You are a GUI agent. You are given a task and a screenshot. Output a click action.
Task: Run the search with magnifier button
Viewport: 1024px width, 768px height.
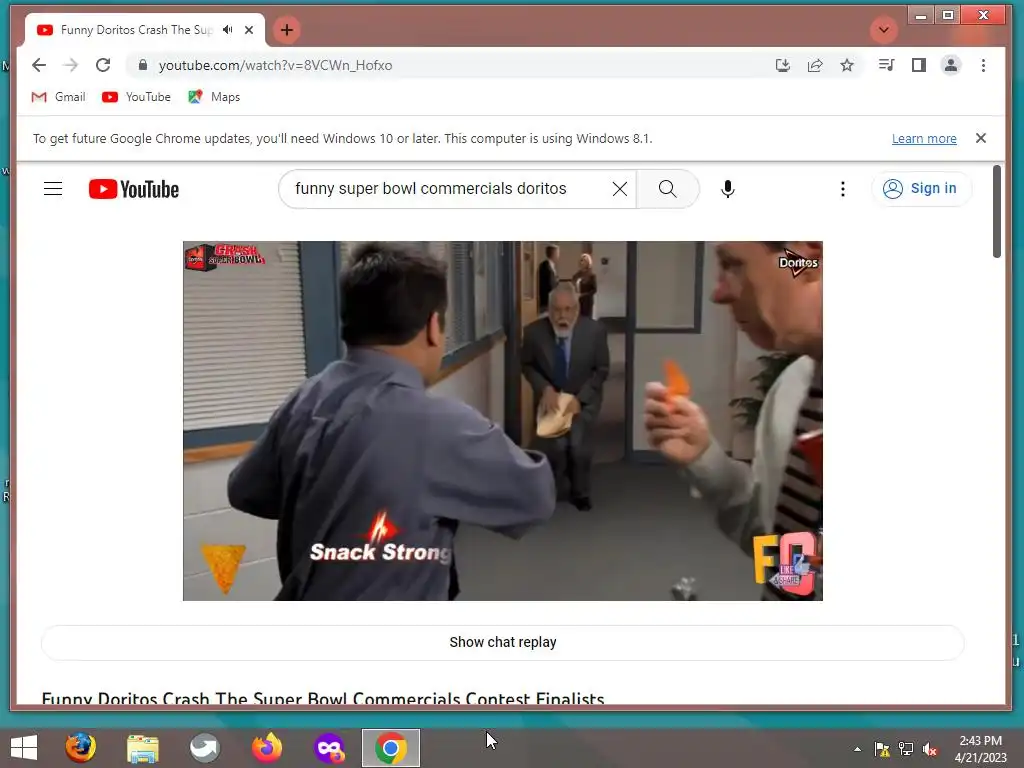pos(667,189)
